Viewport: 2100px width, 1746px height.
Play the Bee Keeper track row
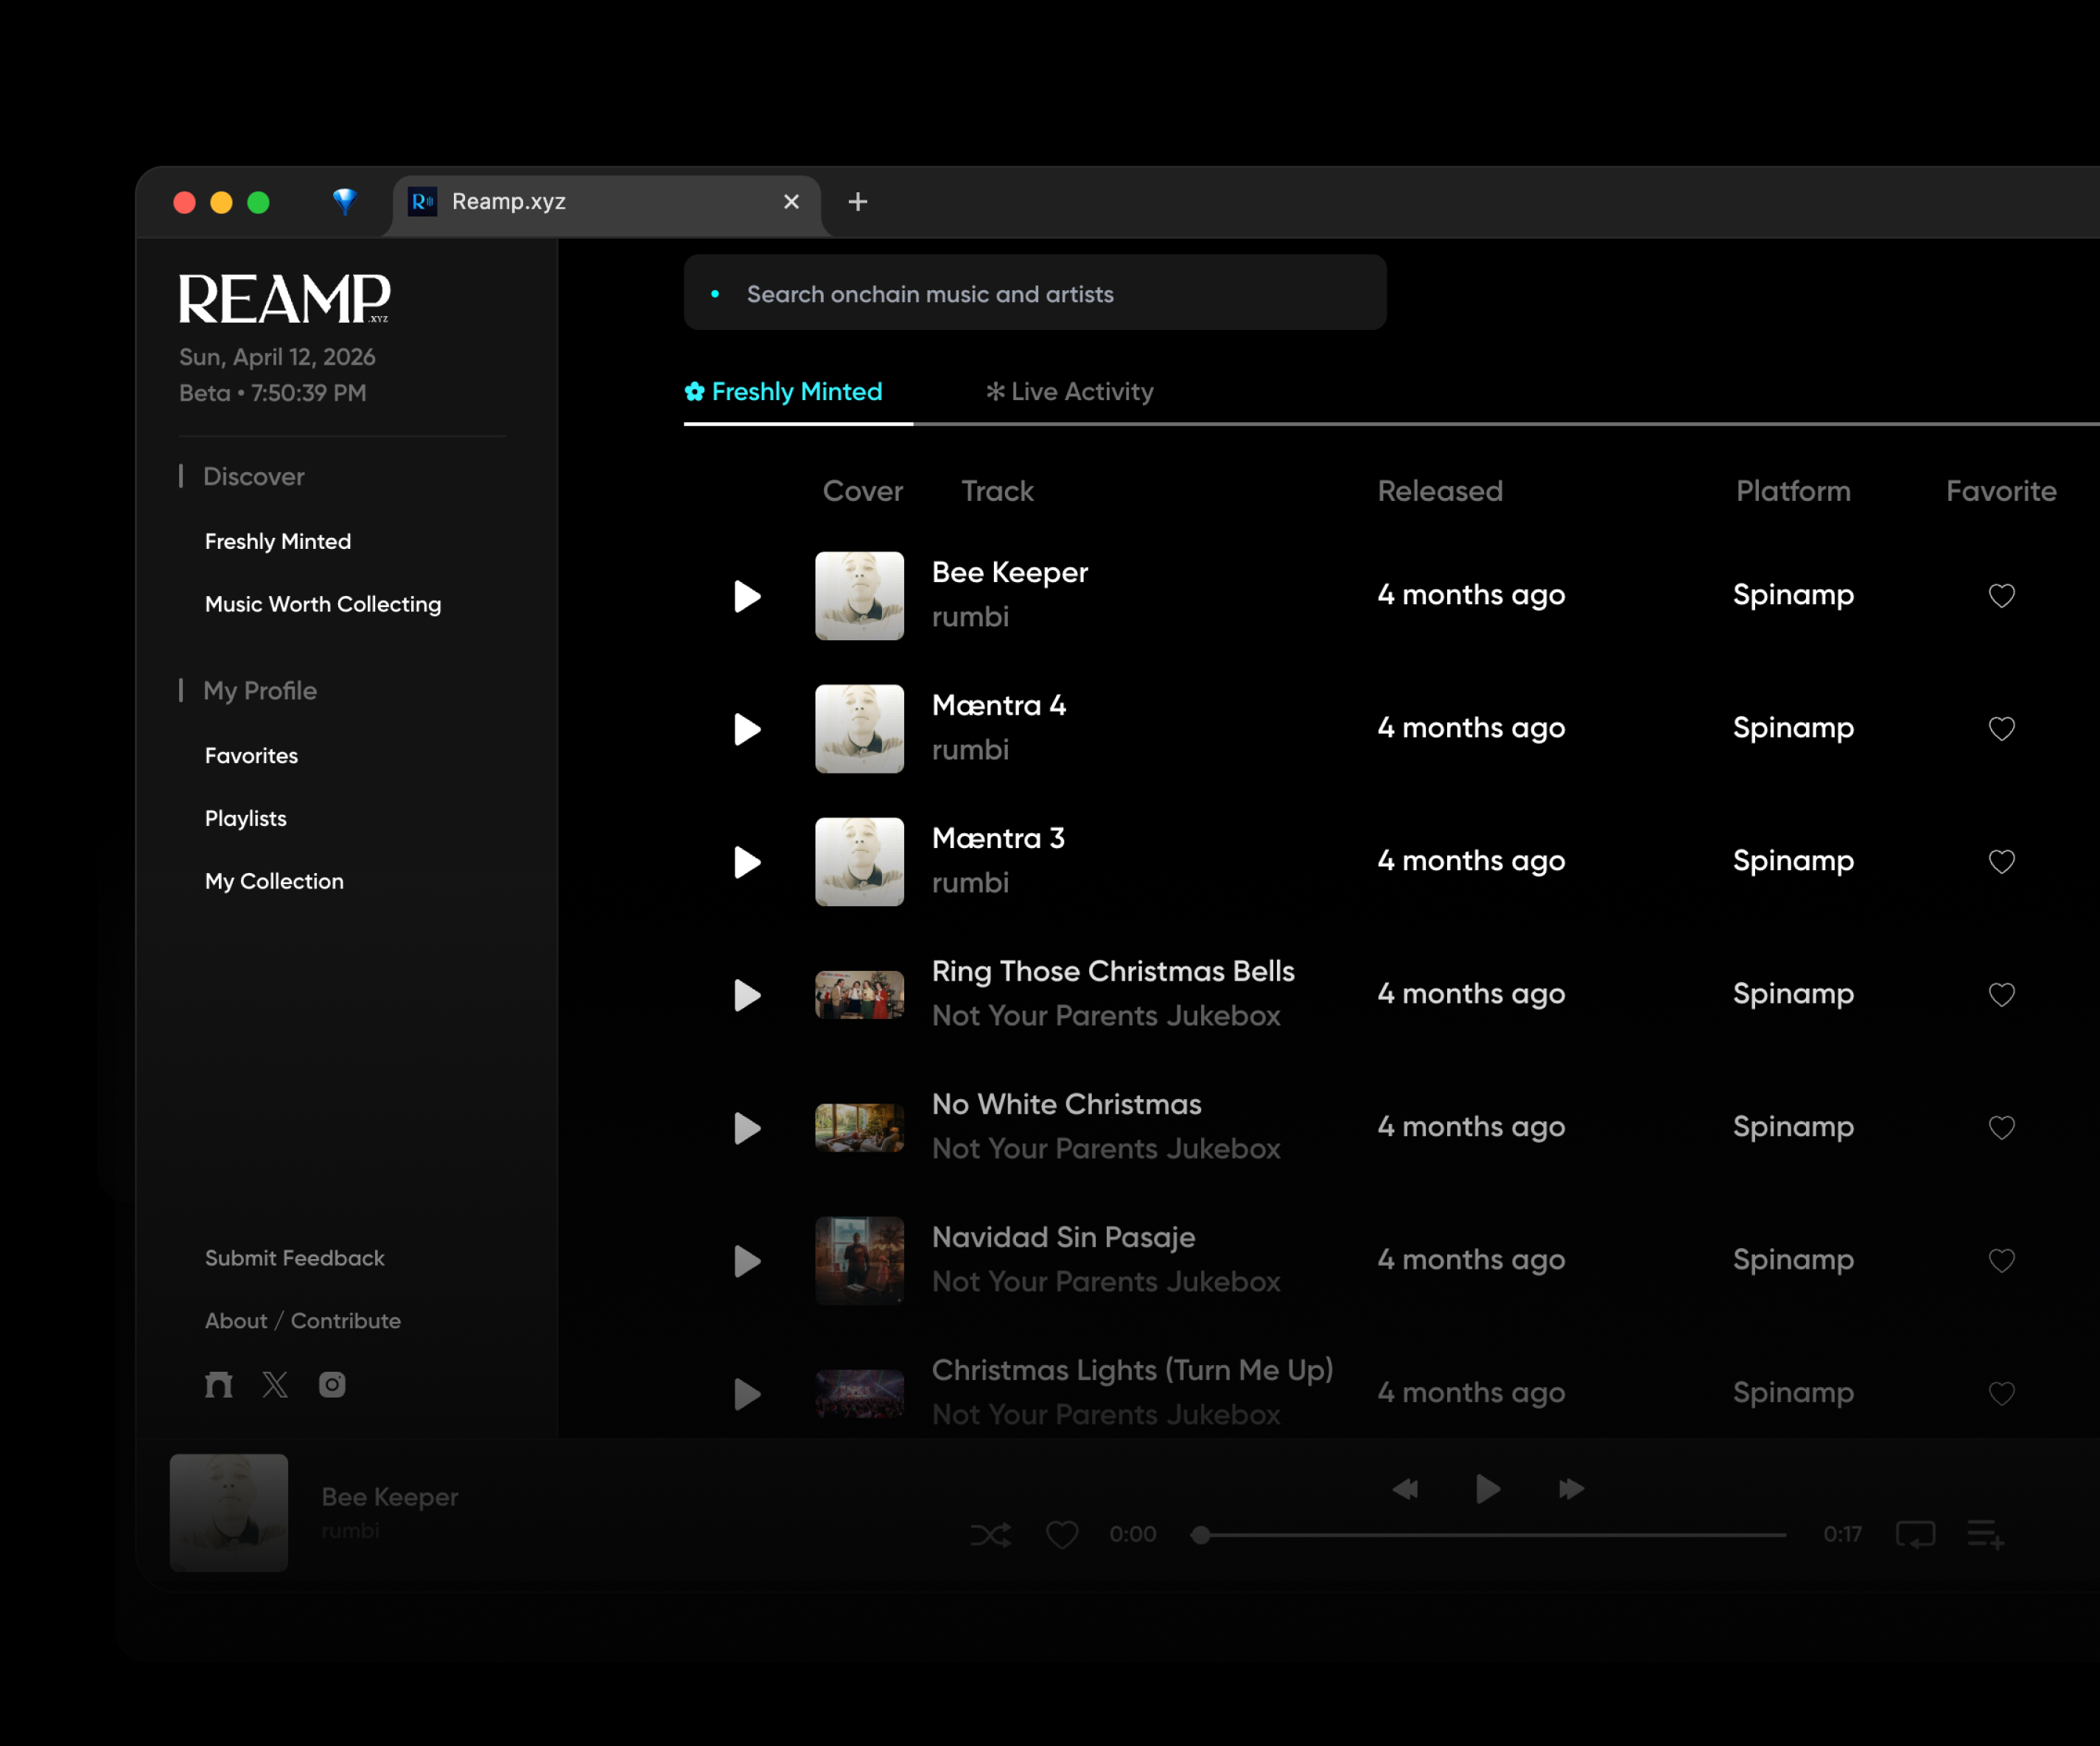pyautogui.click(x=746, y=596)
